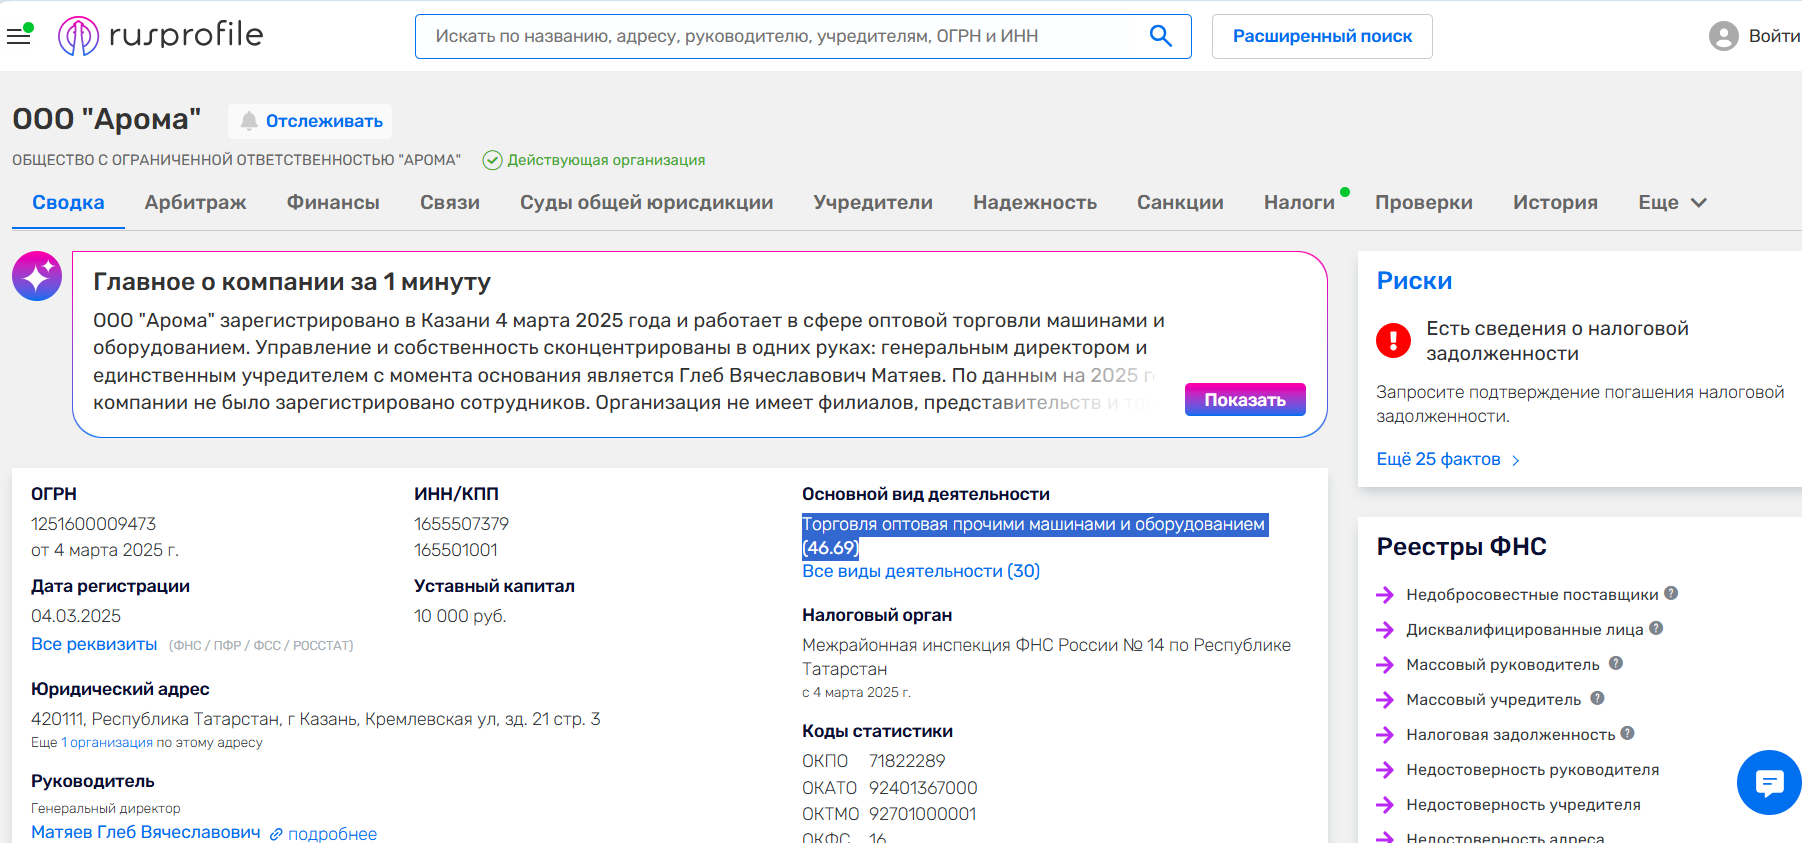The height and width of the screenshot is (843, 1802).
Task: Open the Недостоверность учредителя registry link
Action: coord(1523,804)
